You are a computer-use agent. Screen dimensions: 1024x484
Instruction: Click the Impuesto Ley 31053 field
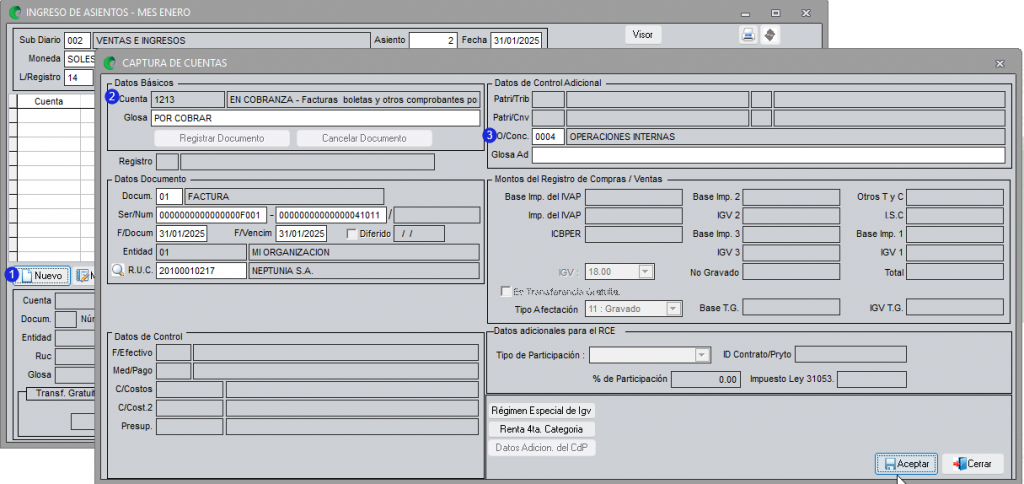[872, 379]
